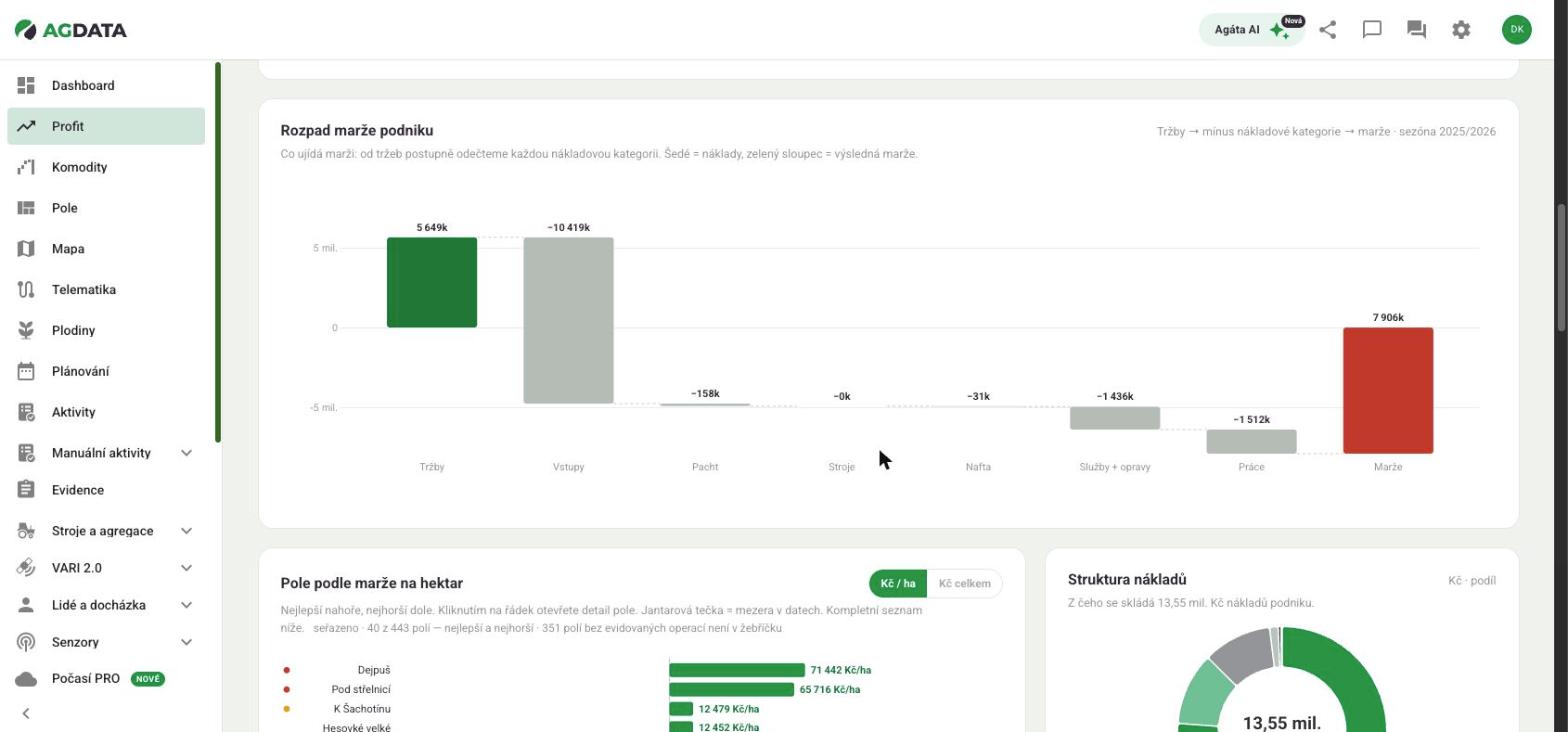The width and height of the screenshot is (1568, 732).
Task: Click the sidebar green scrollbar
Action: point(218,252)
